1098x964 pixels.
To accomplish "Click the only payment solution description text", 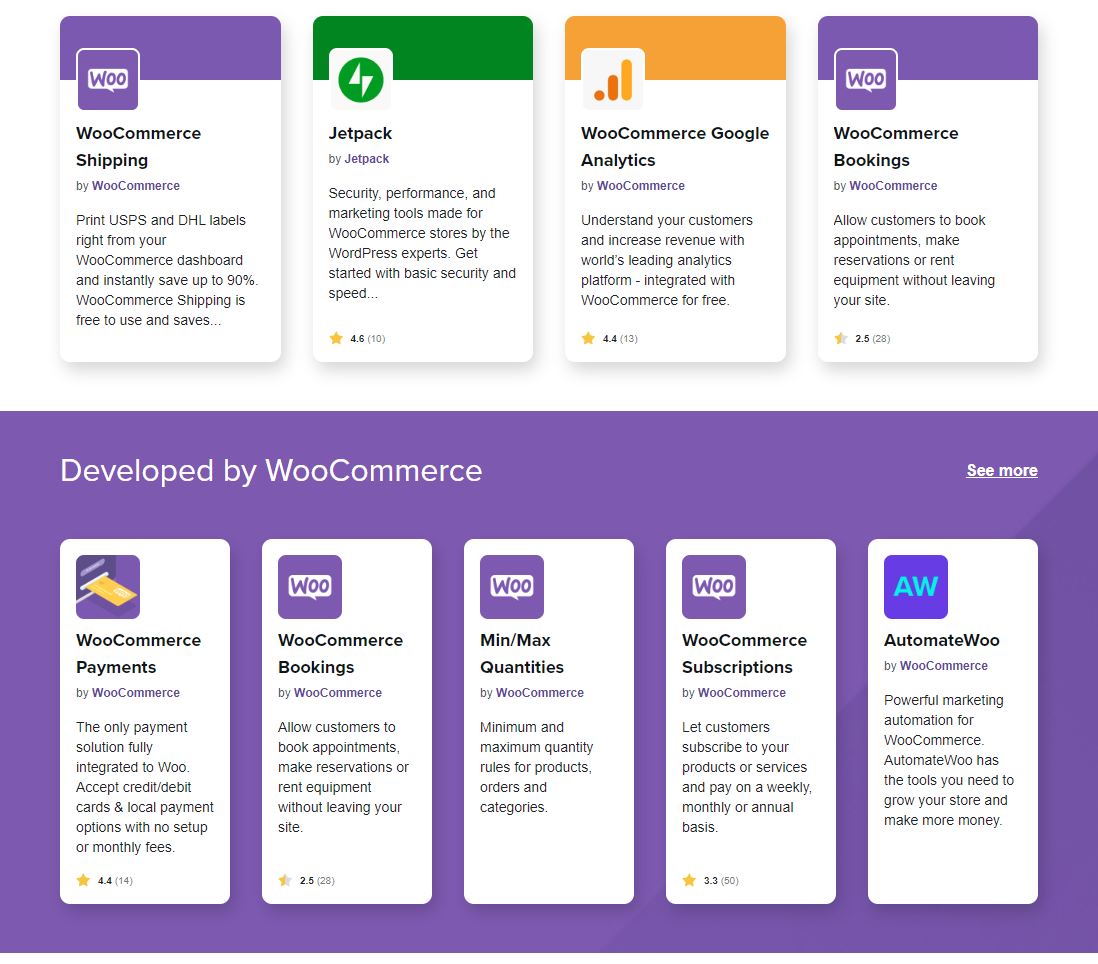I will [x=145, y=787].
